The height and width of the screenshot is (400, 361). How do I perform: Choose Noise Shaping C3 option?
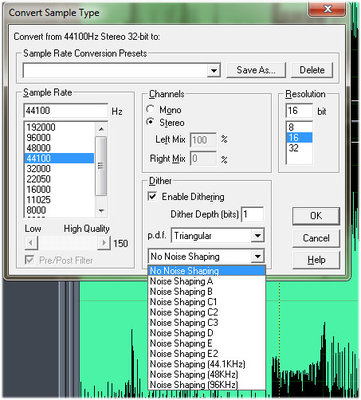[206, 322]
